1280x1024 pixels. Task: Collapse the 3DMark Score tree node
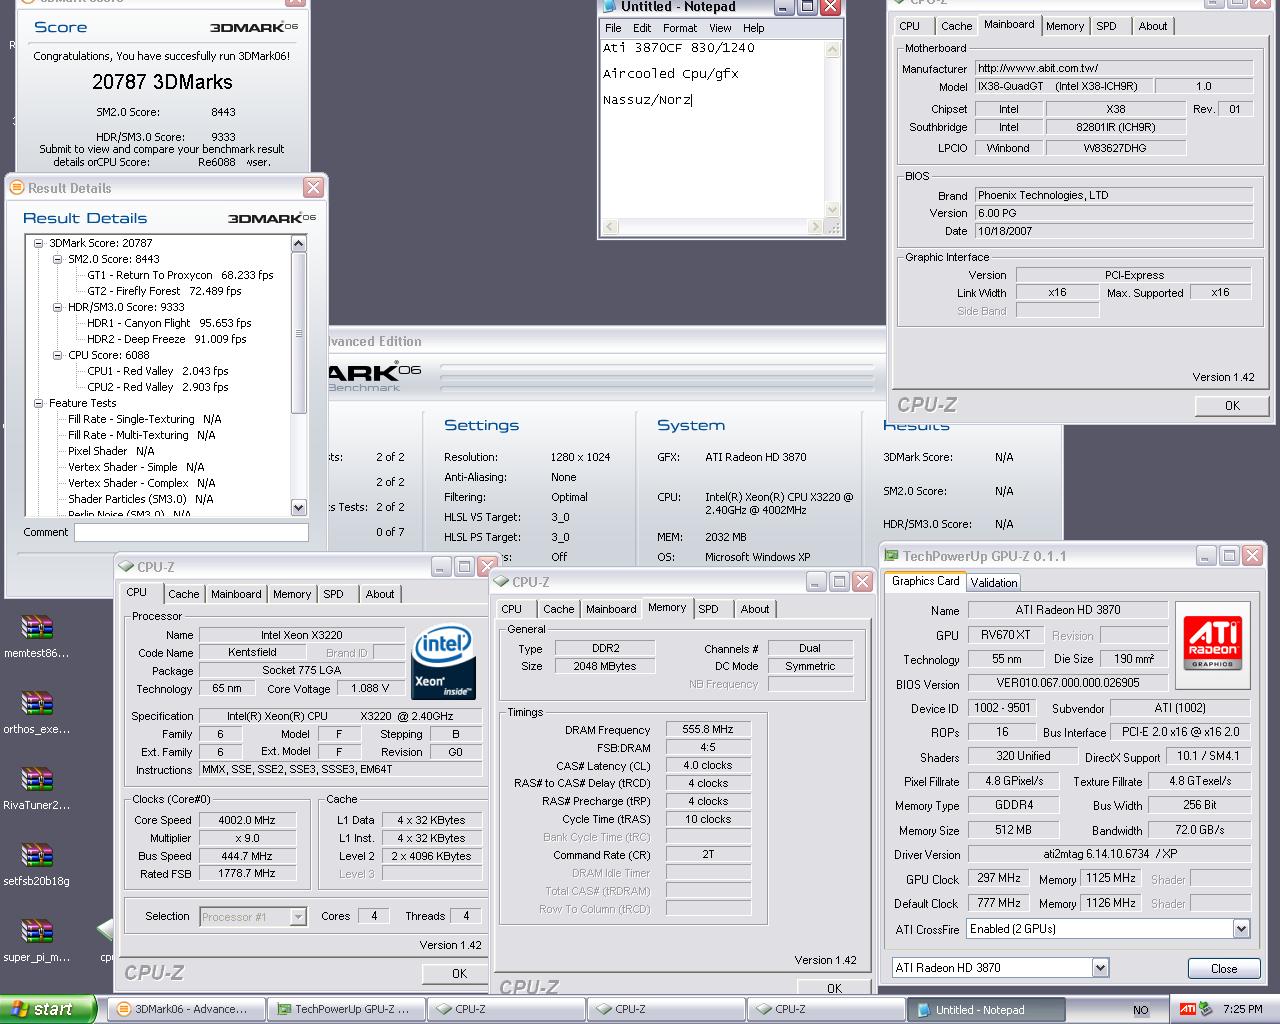(38, 243)
